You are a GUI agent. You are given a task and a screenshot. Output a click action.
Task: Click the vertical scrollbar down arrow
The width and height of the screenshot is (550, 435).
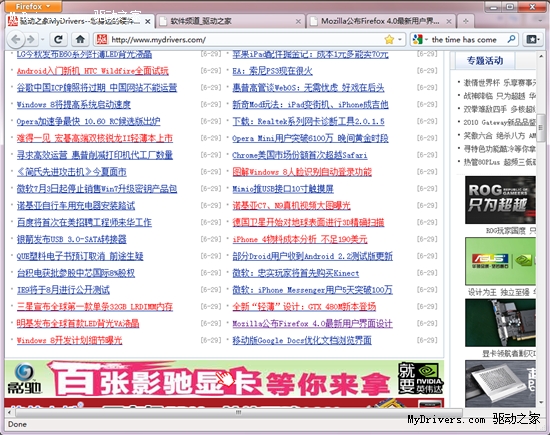[541, 403]
